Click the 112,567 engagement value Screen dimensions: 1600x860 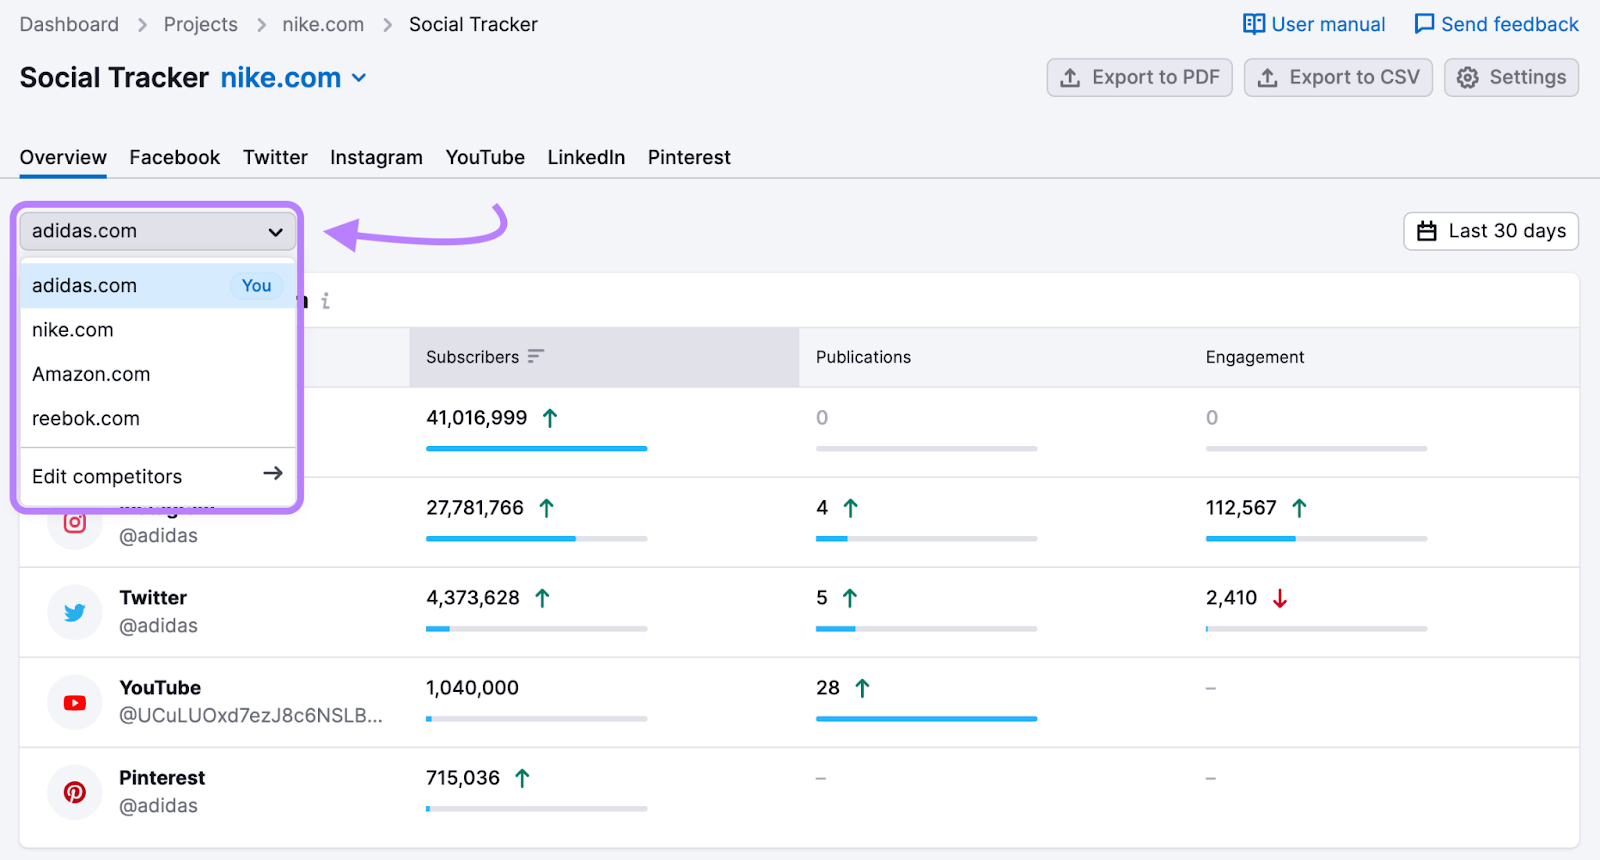coord(1241,508)
